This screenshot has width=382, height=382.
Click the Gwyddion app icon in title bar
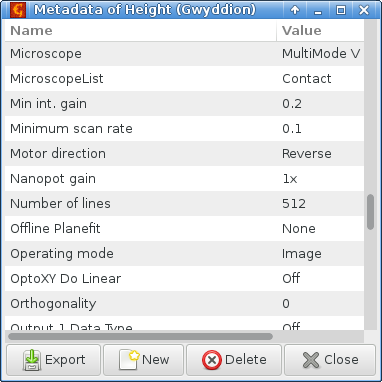click(x=18, y=10)
